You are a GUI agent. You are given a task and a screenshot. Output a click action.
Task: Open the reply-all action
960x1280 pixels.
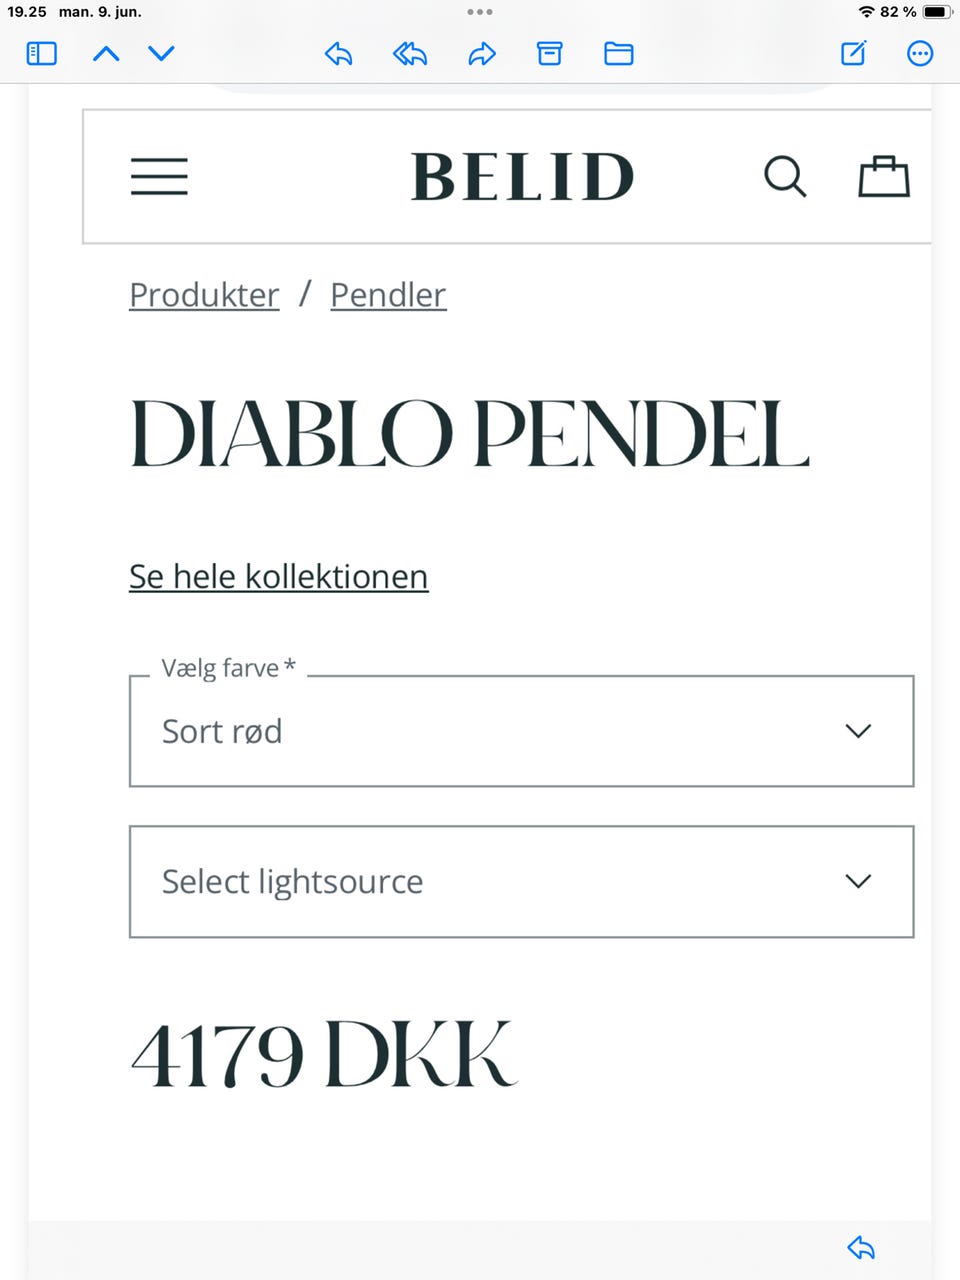410,54
